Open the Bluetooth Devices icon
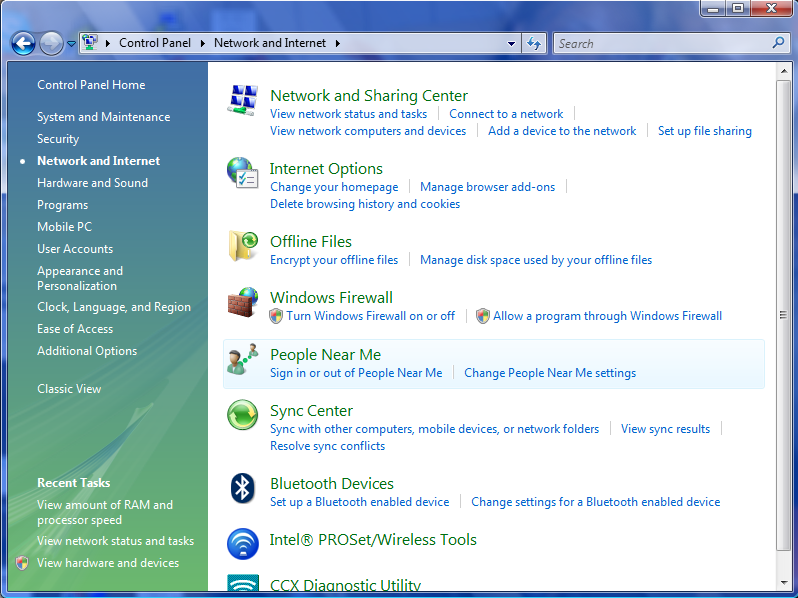Viewport: 798px width, 598px height. tap(243, 488)
